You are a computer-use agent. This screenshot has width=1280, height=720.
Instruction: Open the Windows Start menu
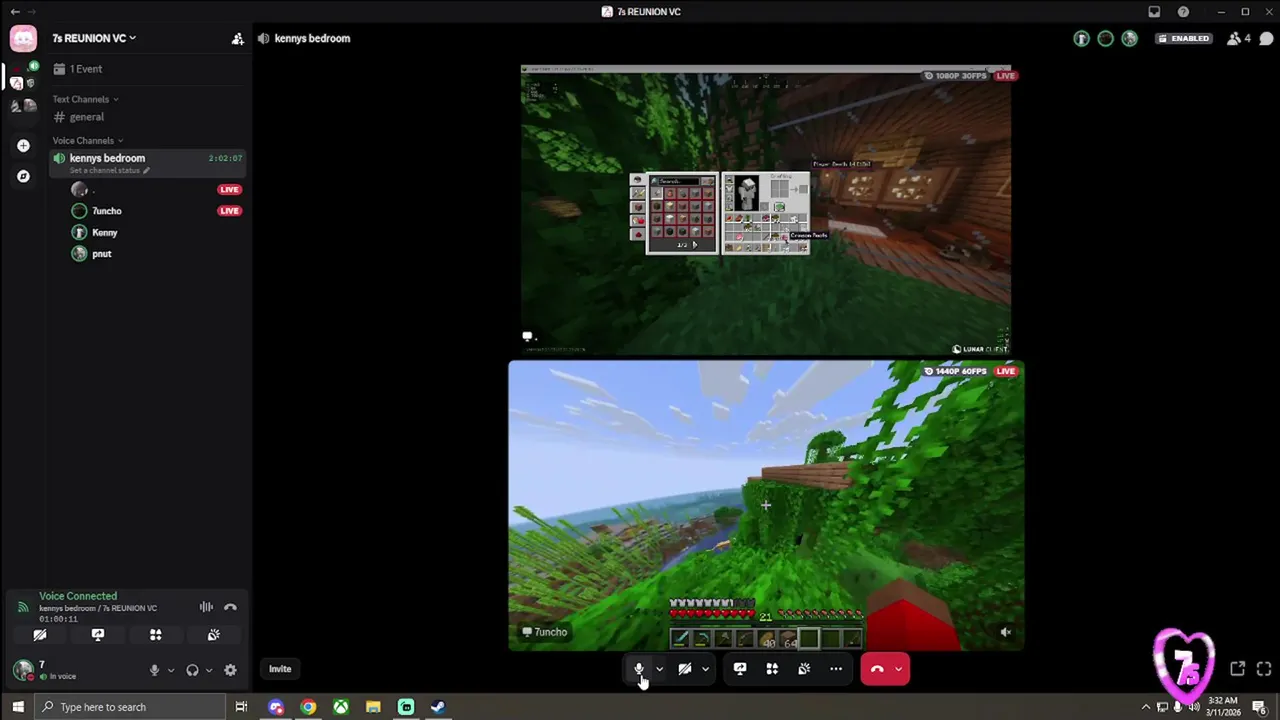coord(17,707)
